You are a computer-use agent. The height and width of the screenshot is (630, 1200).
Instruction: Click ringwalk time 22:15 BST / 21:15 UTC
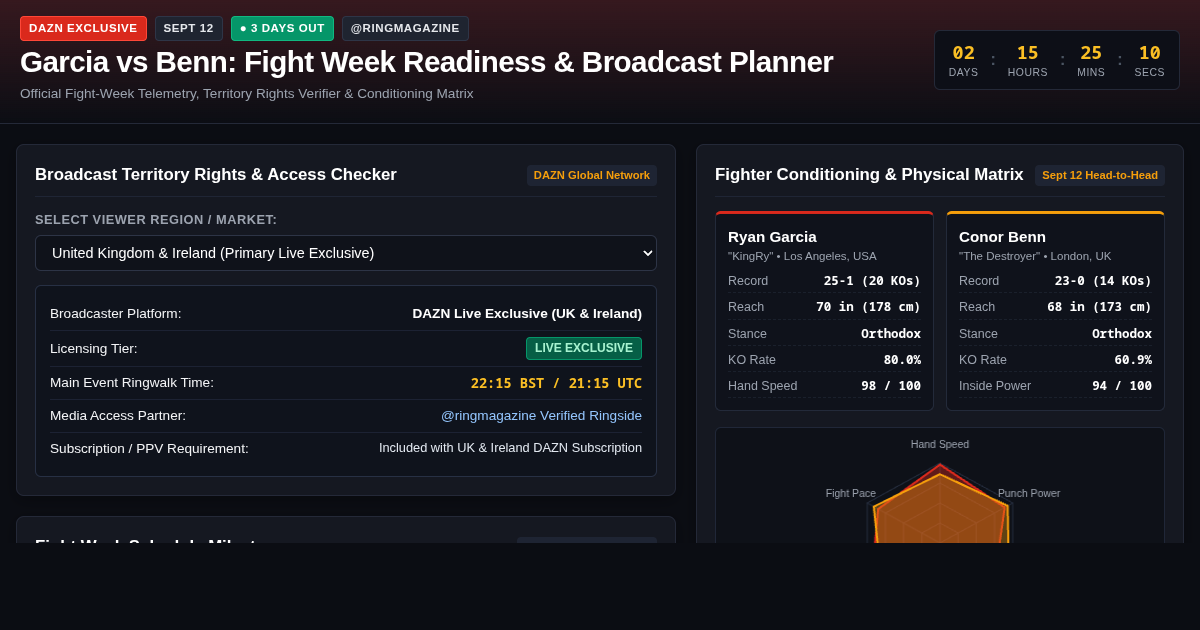556,383
